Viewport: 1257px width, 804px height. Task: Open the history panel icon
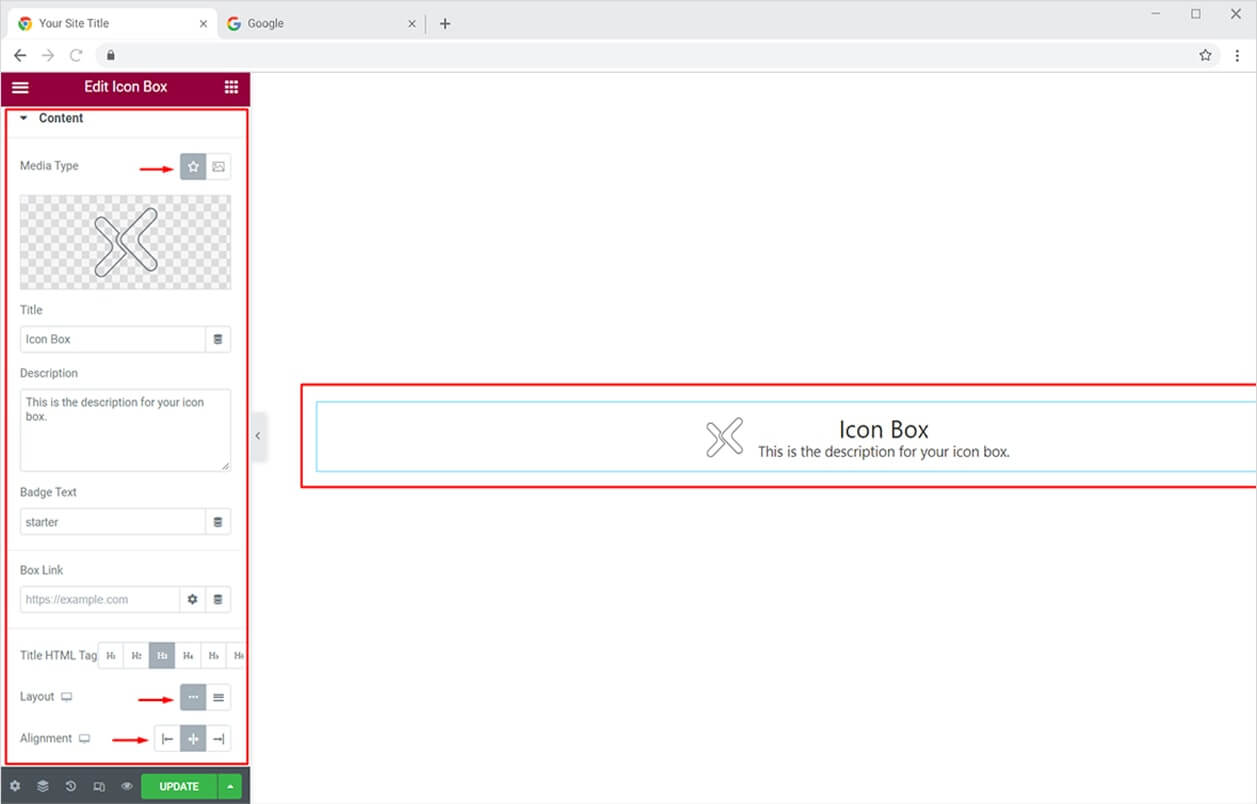[71, 786]
